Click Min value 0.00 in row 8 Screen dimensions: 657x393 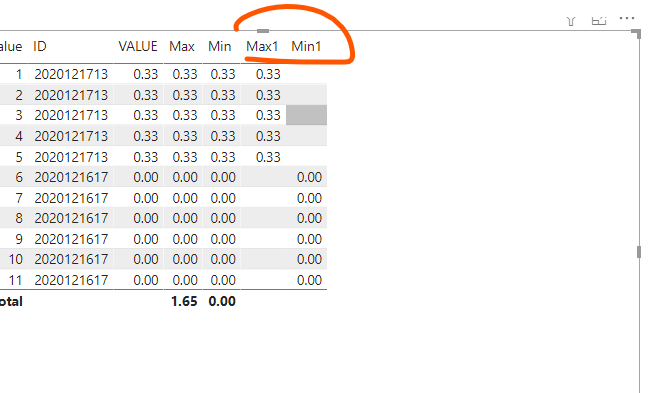[223, 218]
